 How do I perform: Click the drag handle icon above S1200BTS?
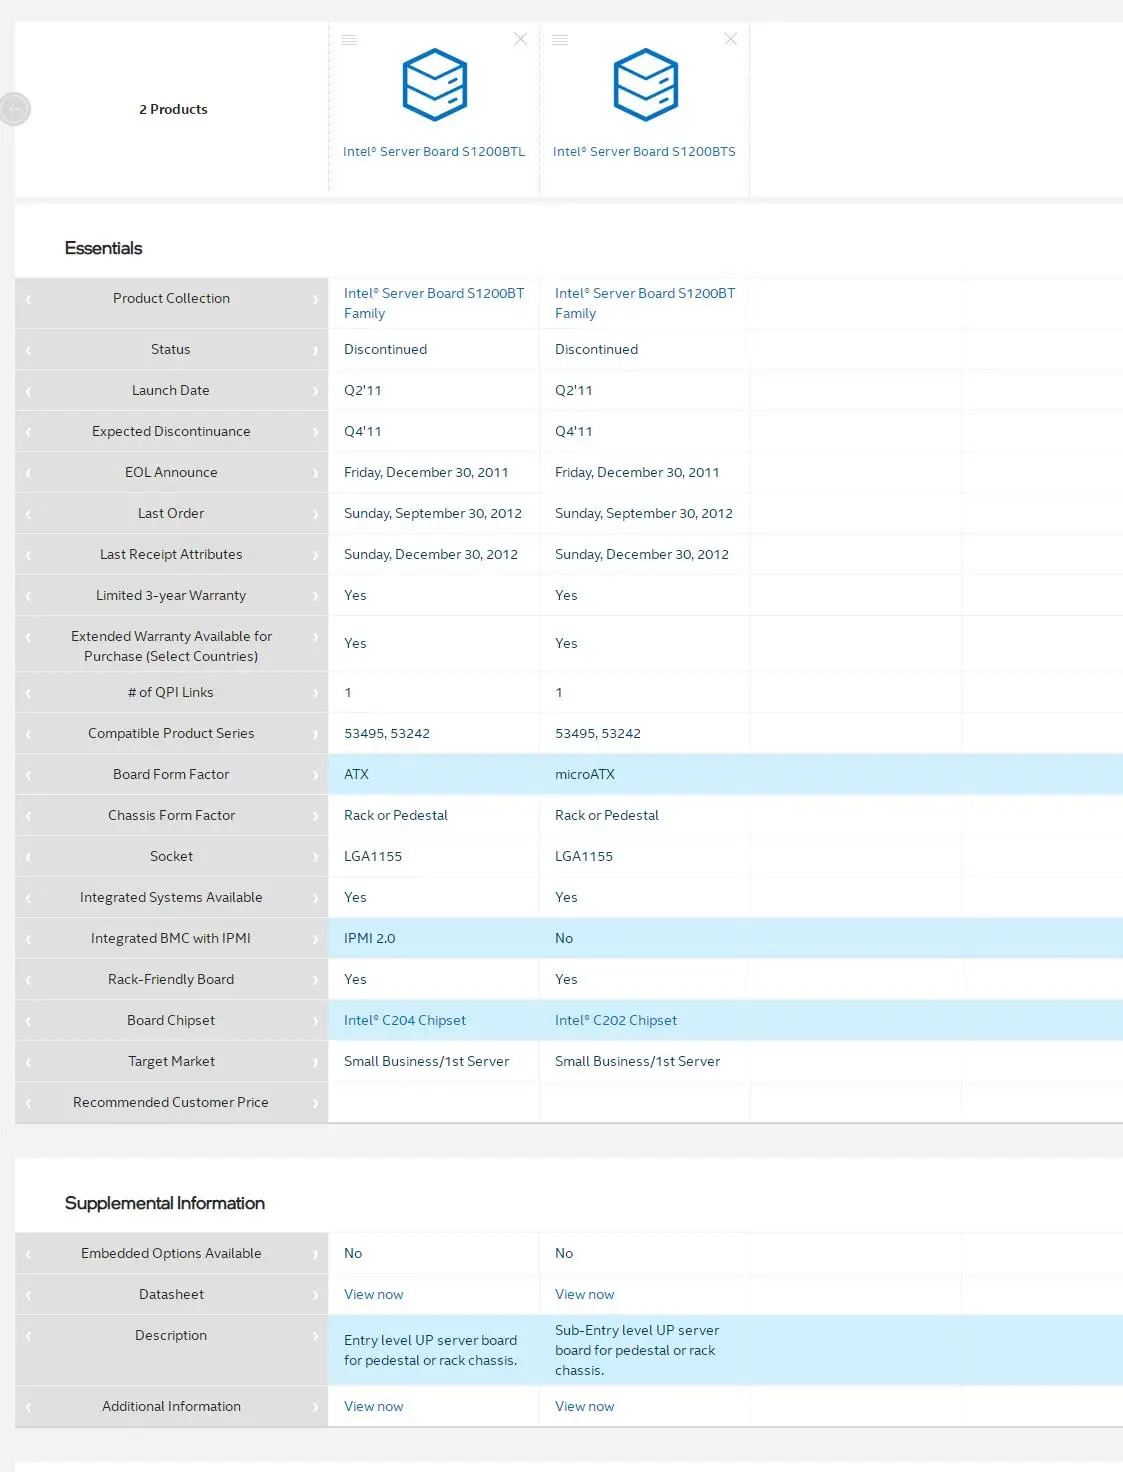560,40
